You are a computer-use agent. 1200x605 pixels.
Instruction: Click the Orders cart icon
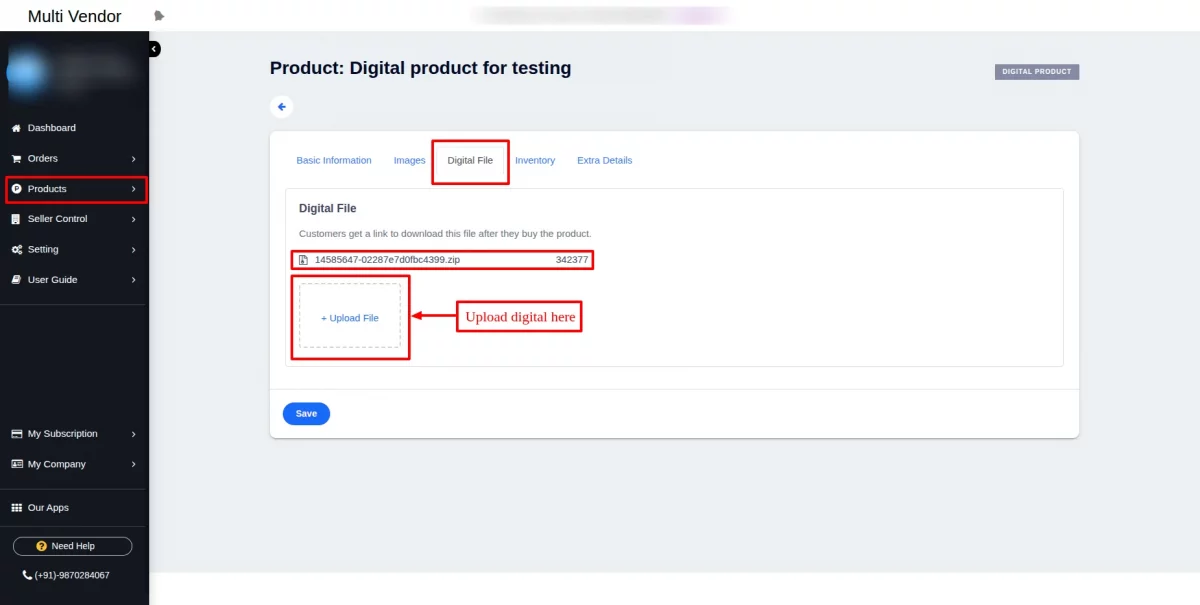click(x=16, y=158)
